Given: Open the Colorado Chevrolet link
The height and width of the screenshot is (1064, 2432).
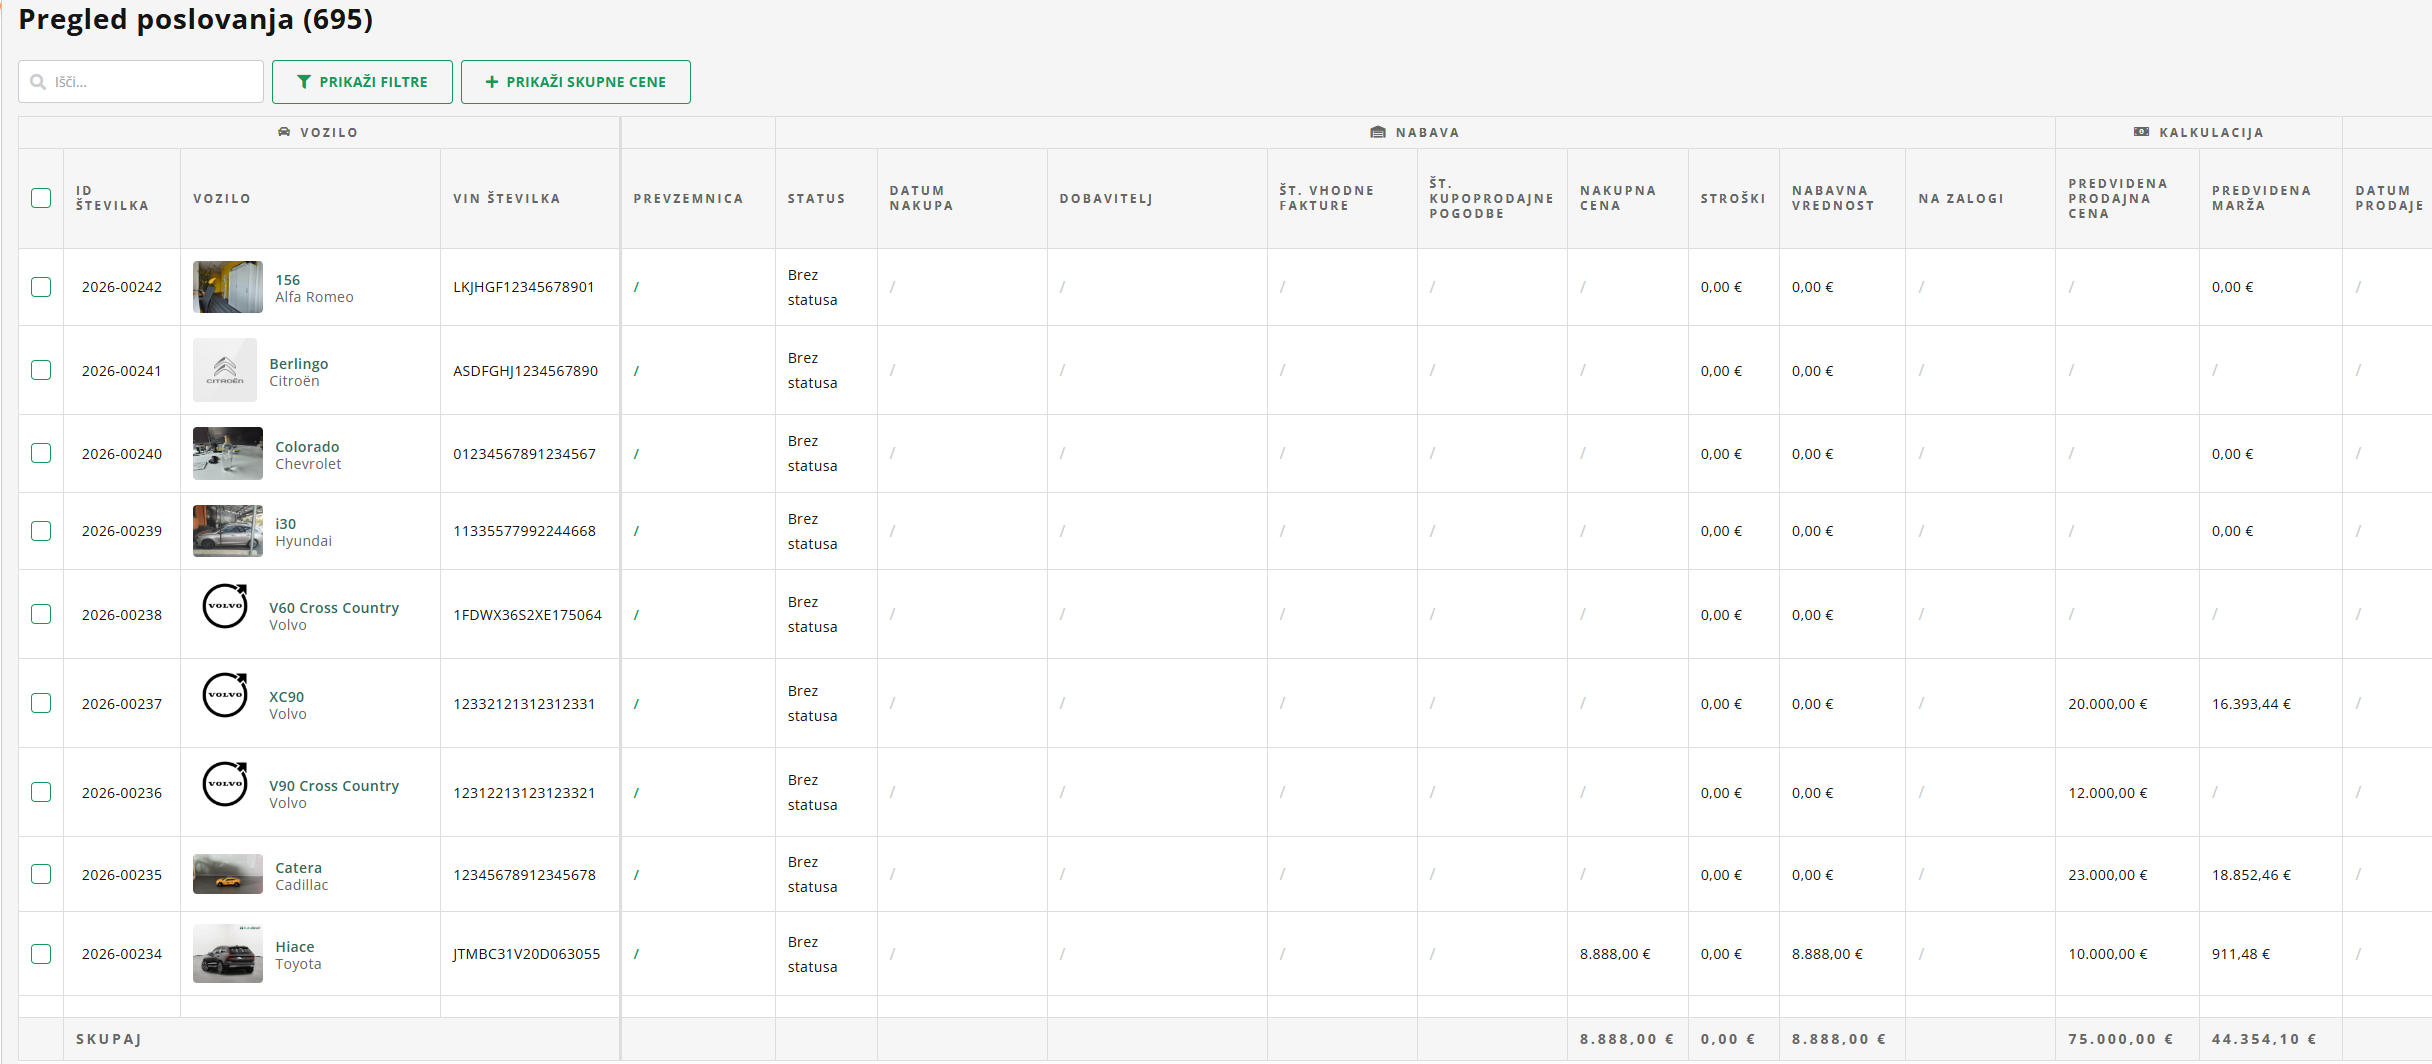Looking at the screenshot, I should 307,447.
